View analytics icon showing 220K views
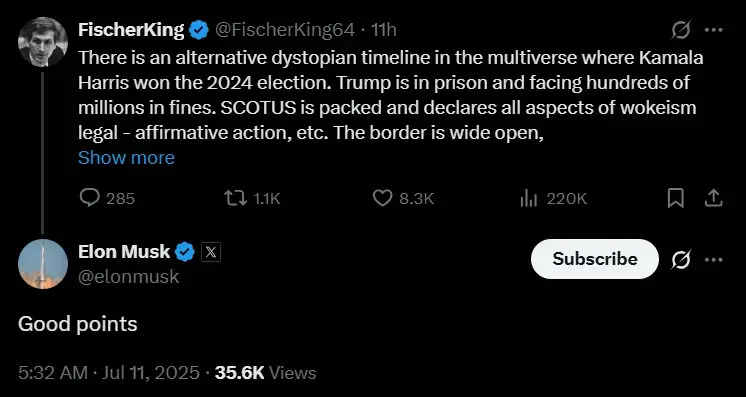The image size is (746, 397). pos(529,198)
